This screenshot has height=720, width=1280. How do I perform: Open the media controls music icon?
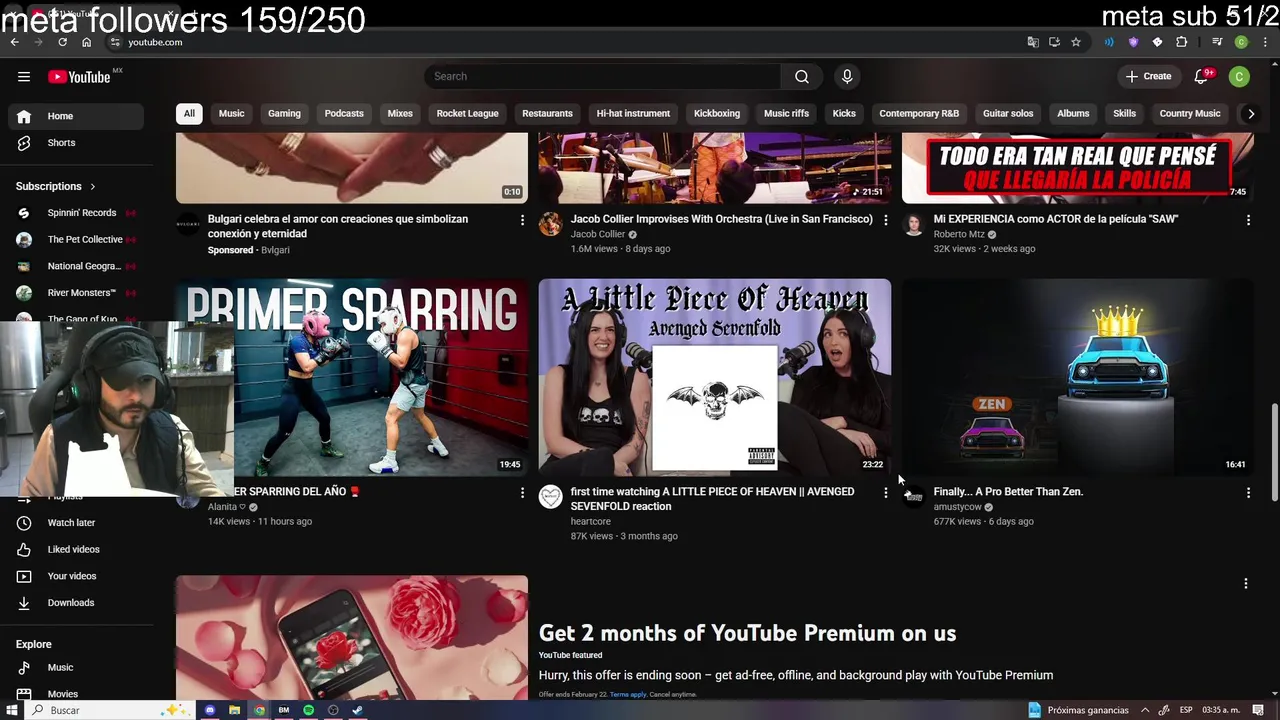[x=1217, y=42]
